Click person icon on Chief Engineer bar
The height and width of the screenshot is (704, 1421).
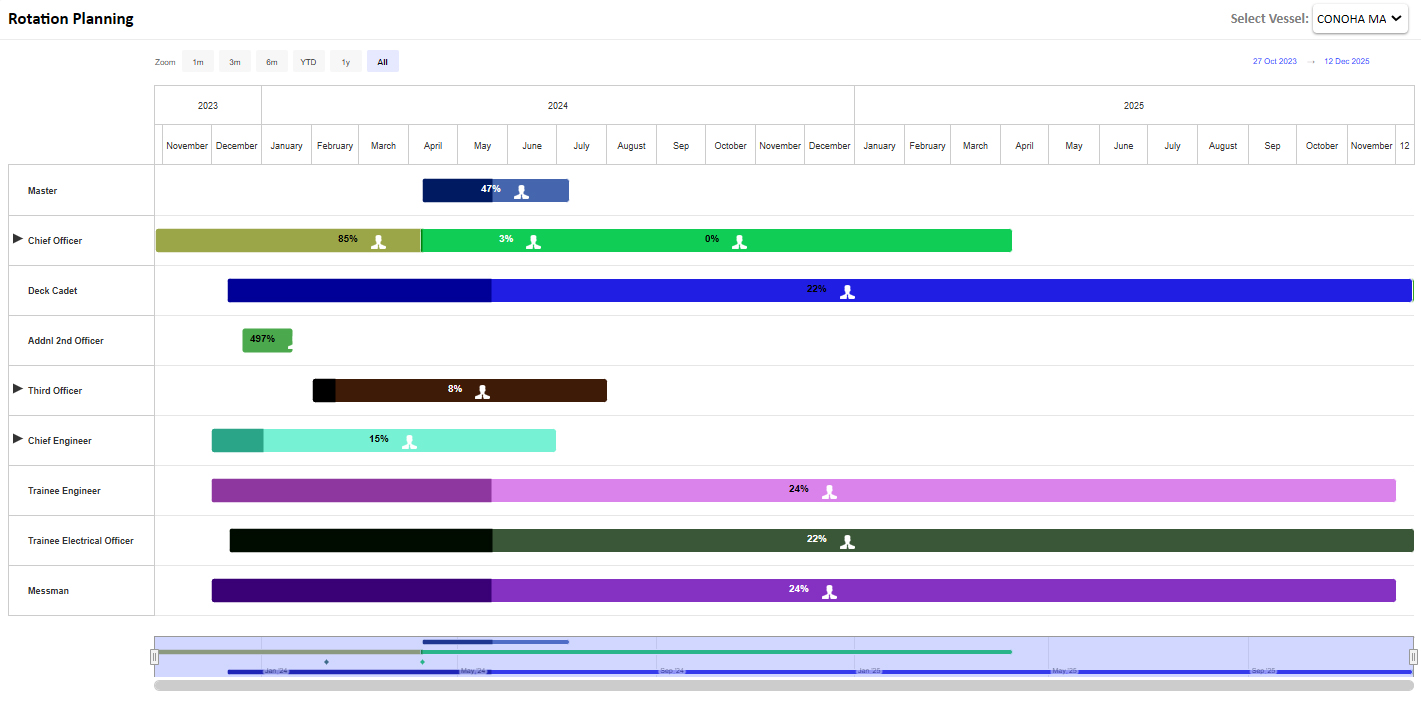click(409, 442)
